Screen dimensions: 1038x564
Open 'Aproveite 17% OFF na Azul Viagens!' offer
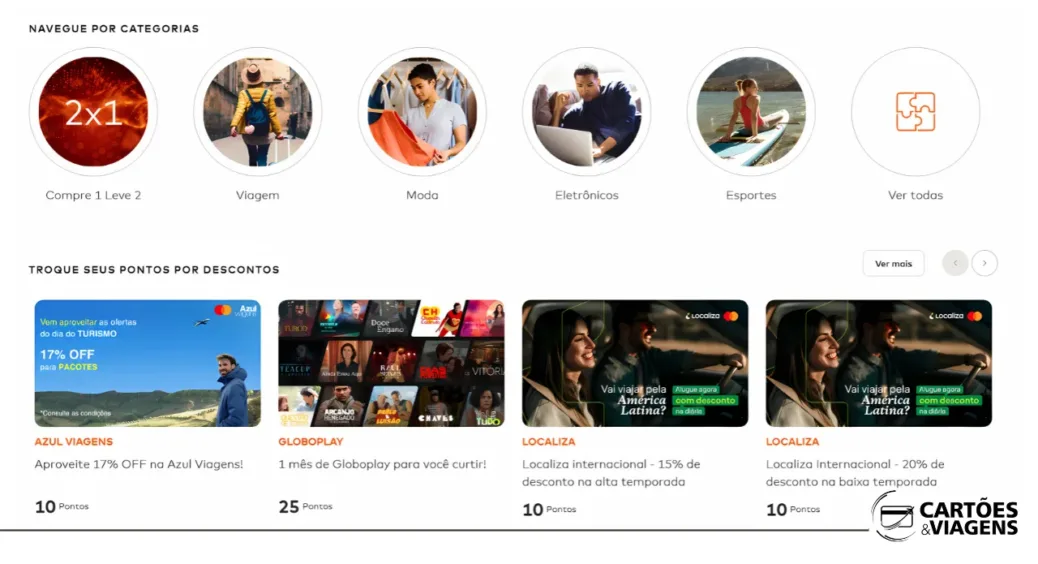point(139,464)
